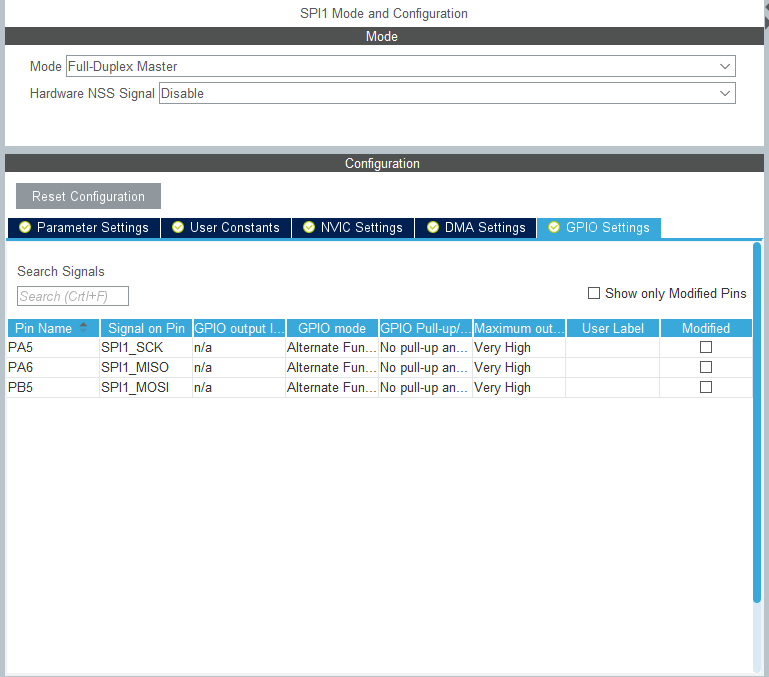Click the User Label column header
The width and height of the screenshot is (769, 677).
pyautogui.click(x=613, y=328)
